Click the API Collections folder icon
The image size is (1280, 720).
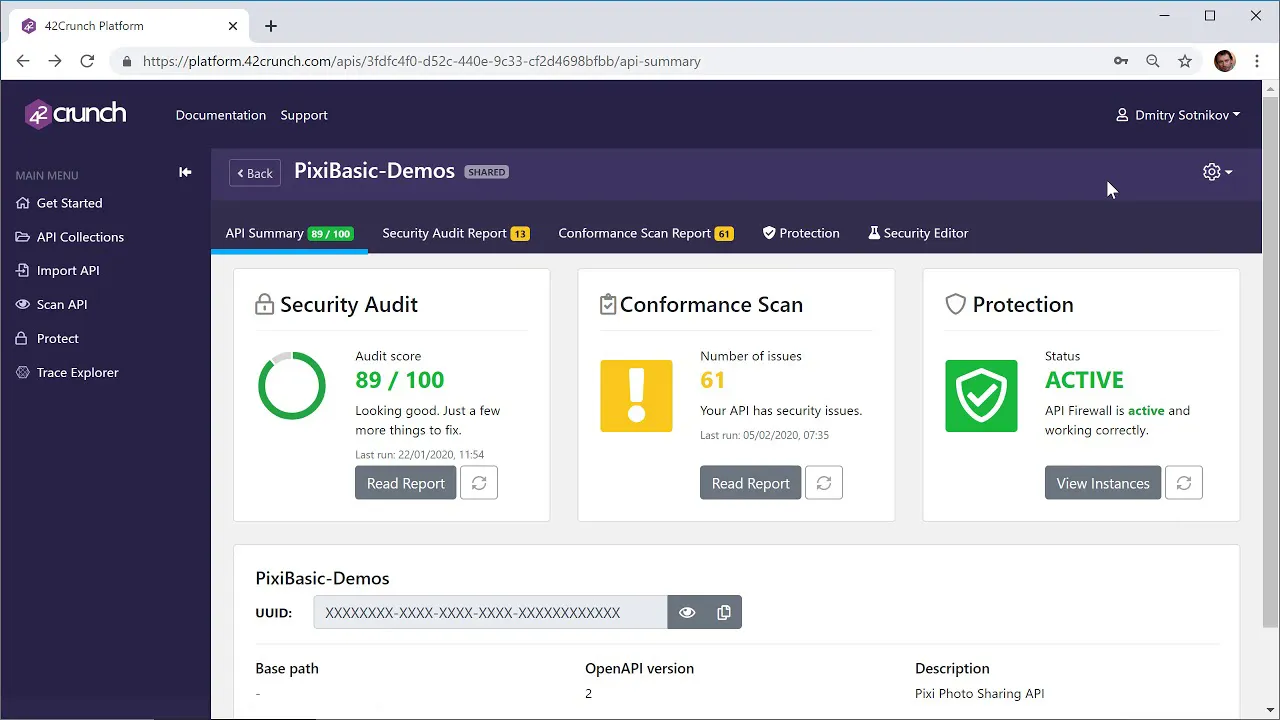(23, 237)
